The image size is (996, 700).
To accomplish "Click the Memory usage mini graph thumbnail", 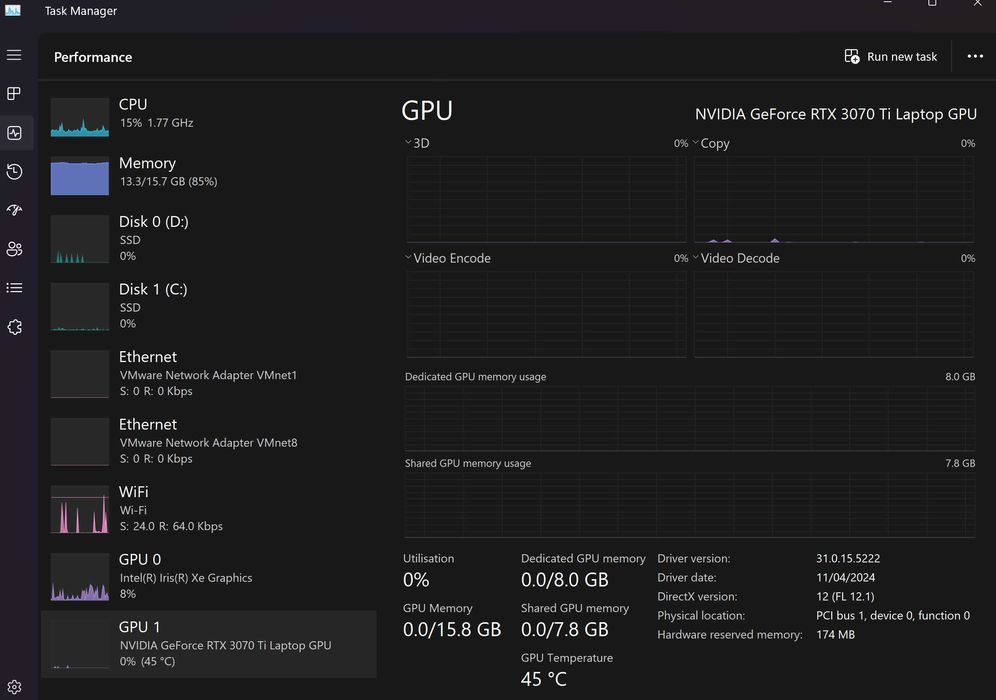I will (x=79, y=176).
